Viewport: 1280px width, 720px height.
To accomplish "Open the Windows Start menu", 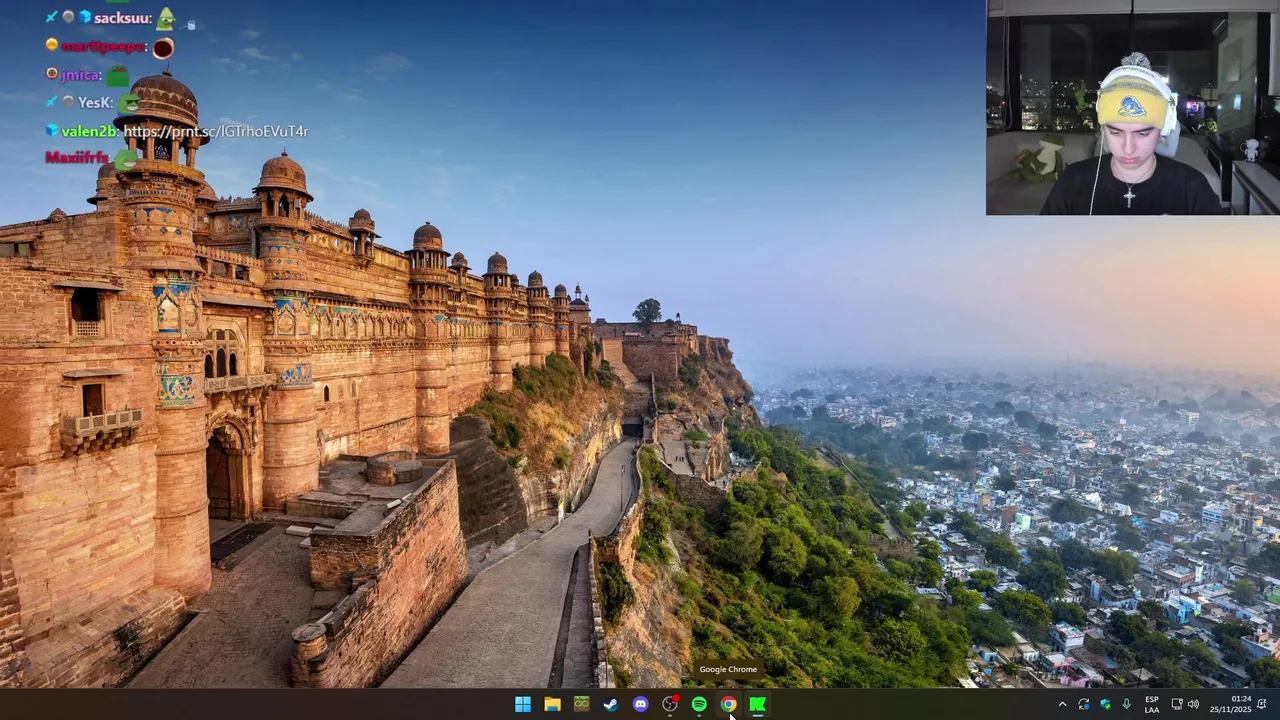I will (x=523, y=704).
